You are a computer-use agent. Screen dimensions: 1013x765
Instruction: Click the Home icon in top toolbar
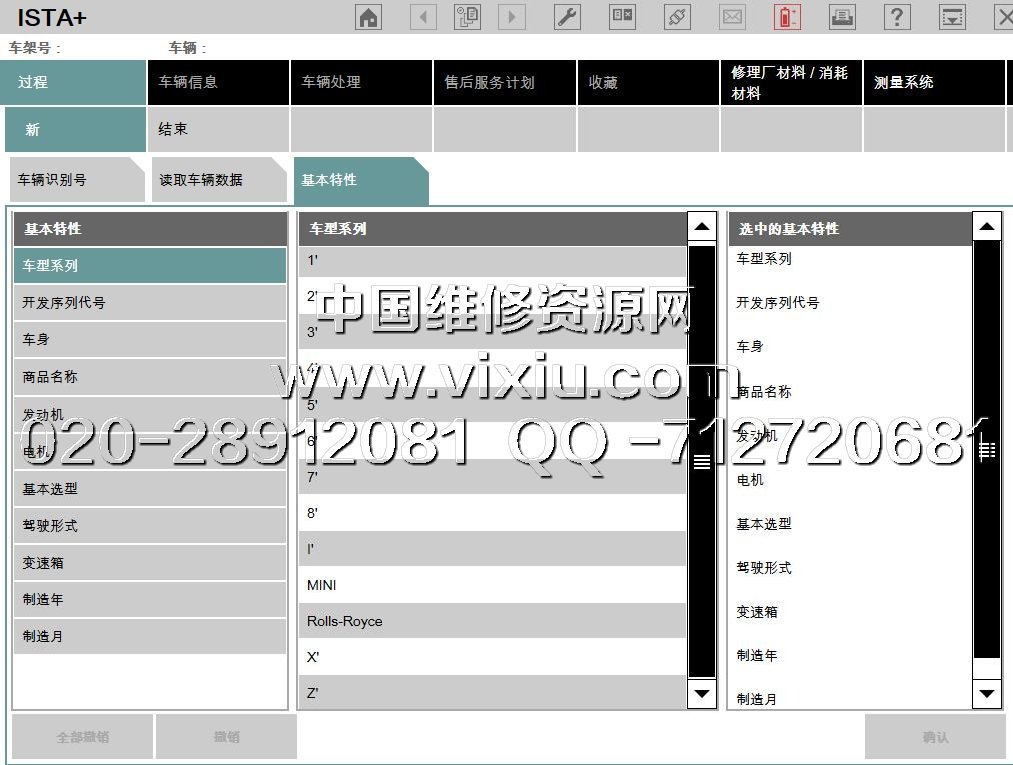click(369, 17)
